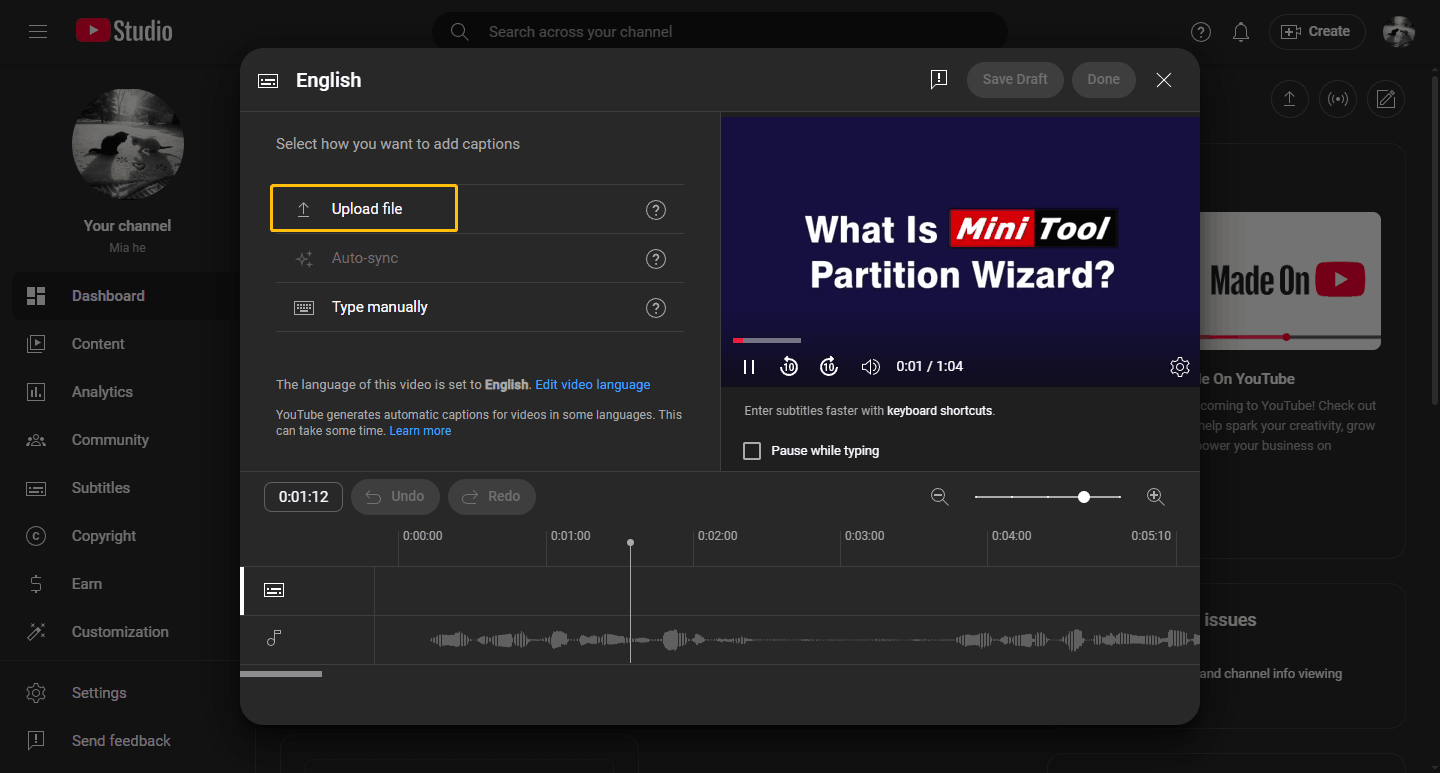Click the timeline playhead marker
The image size is (1440, 773).
[630, 543]
